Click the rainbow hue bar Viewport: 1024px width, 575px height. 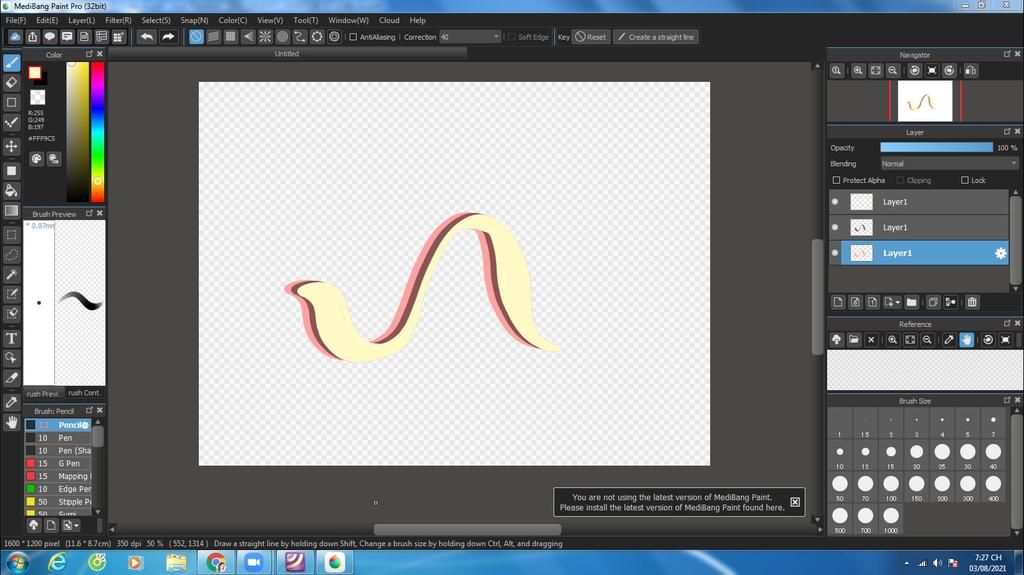click(97, 132)
